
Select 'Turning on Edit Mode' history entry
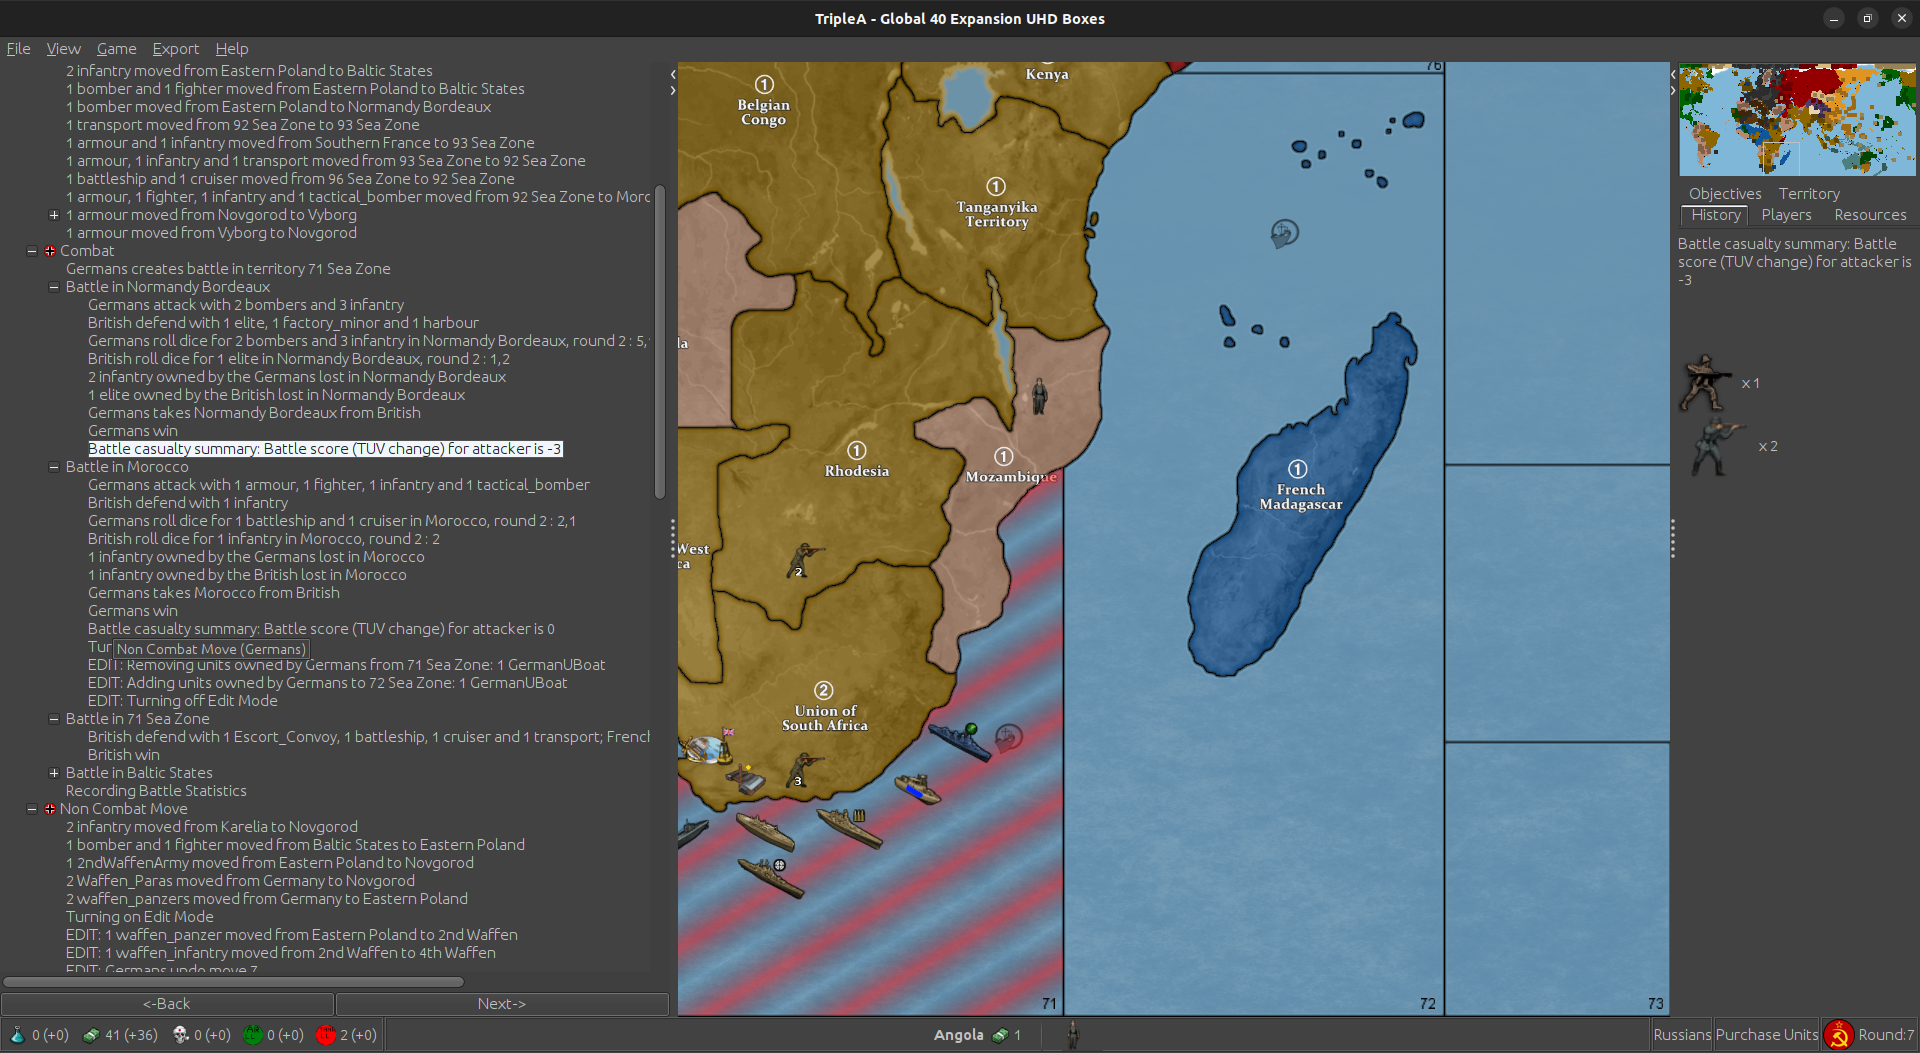[x=139, y=917]
